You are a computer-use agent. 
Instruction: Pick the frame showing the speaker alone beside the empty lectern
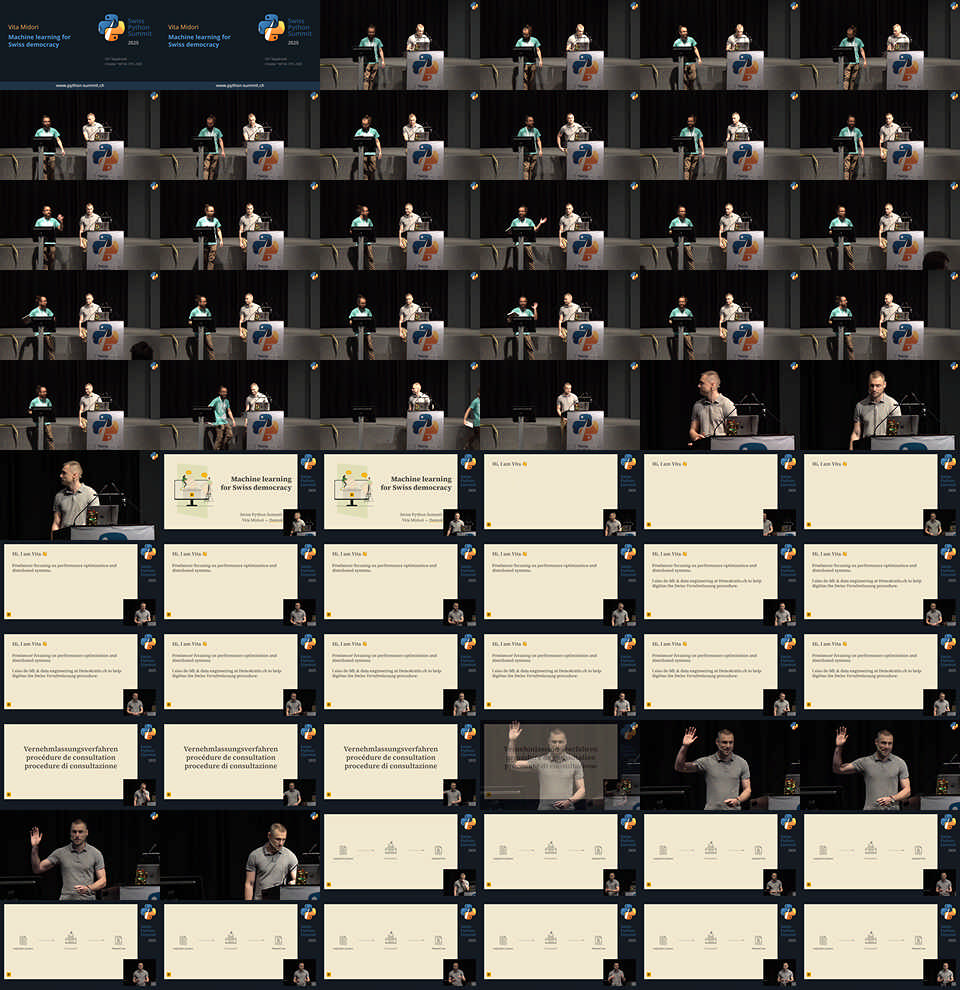click(x=560, y=405)
